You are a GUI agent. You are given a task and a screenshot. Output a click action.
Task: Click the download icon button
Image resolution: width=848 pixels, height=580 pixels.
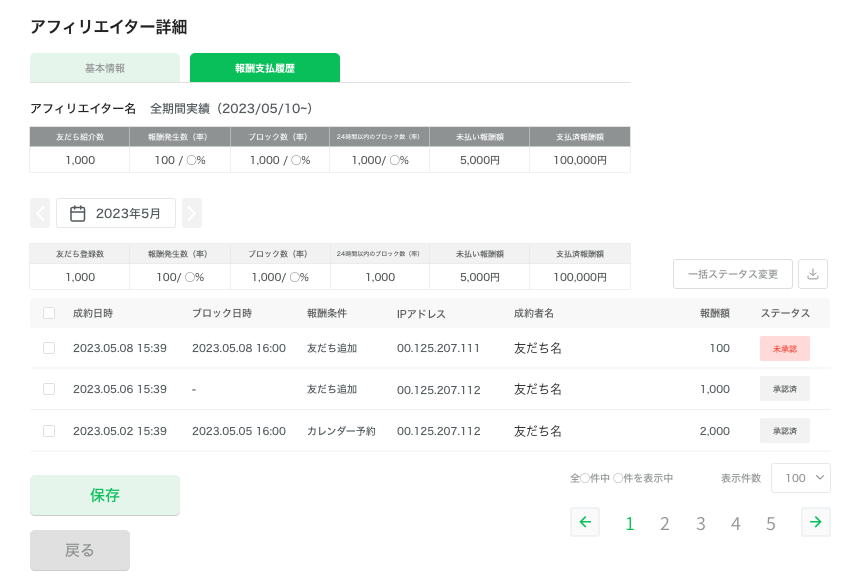813,274
